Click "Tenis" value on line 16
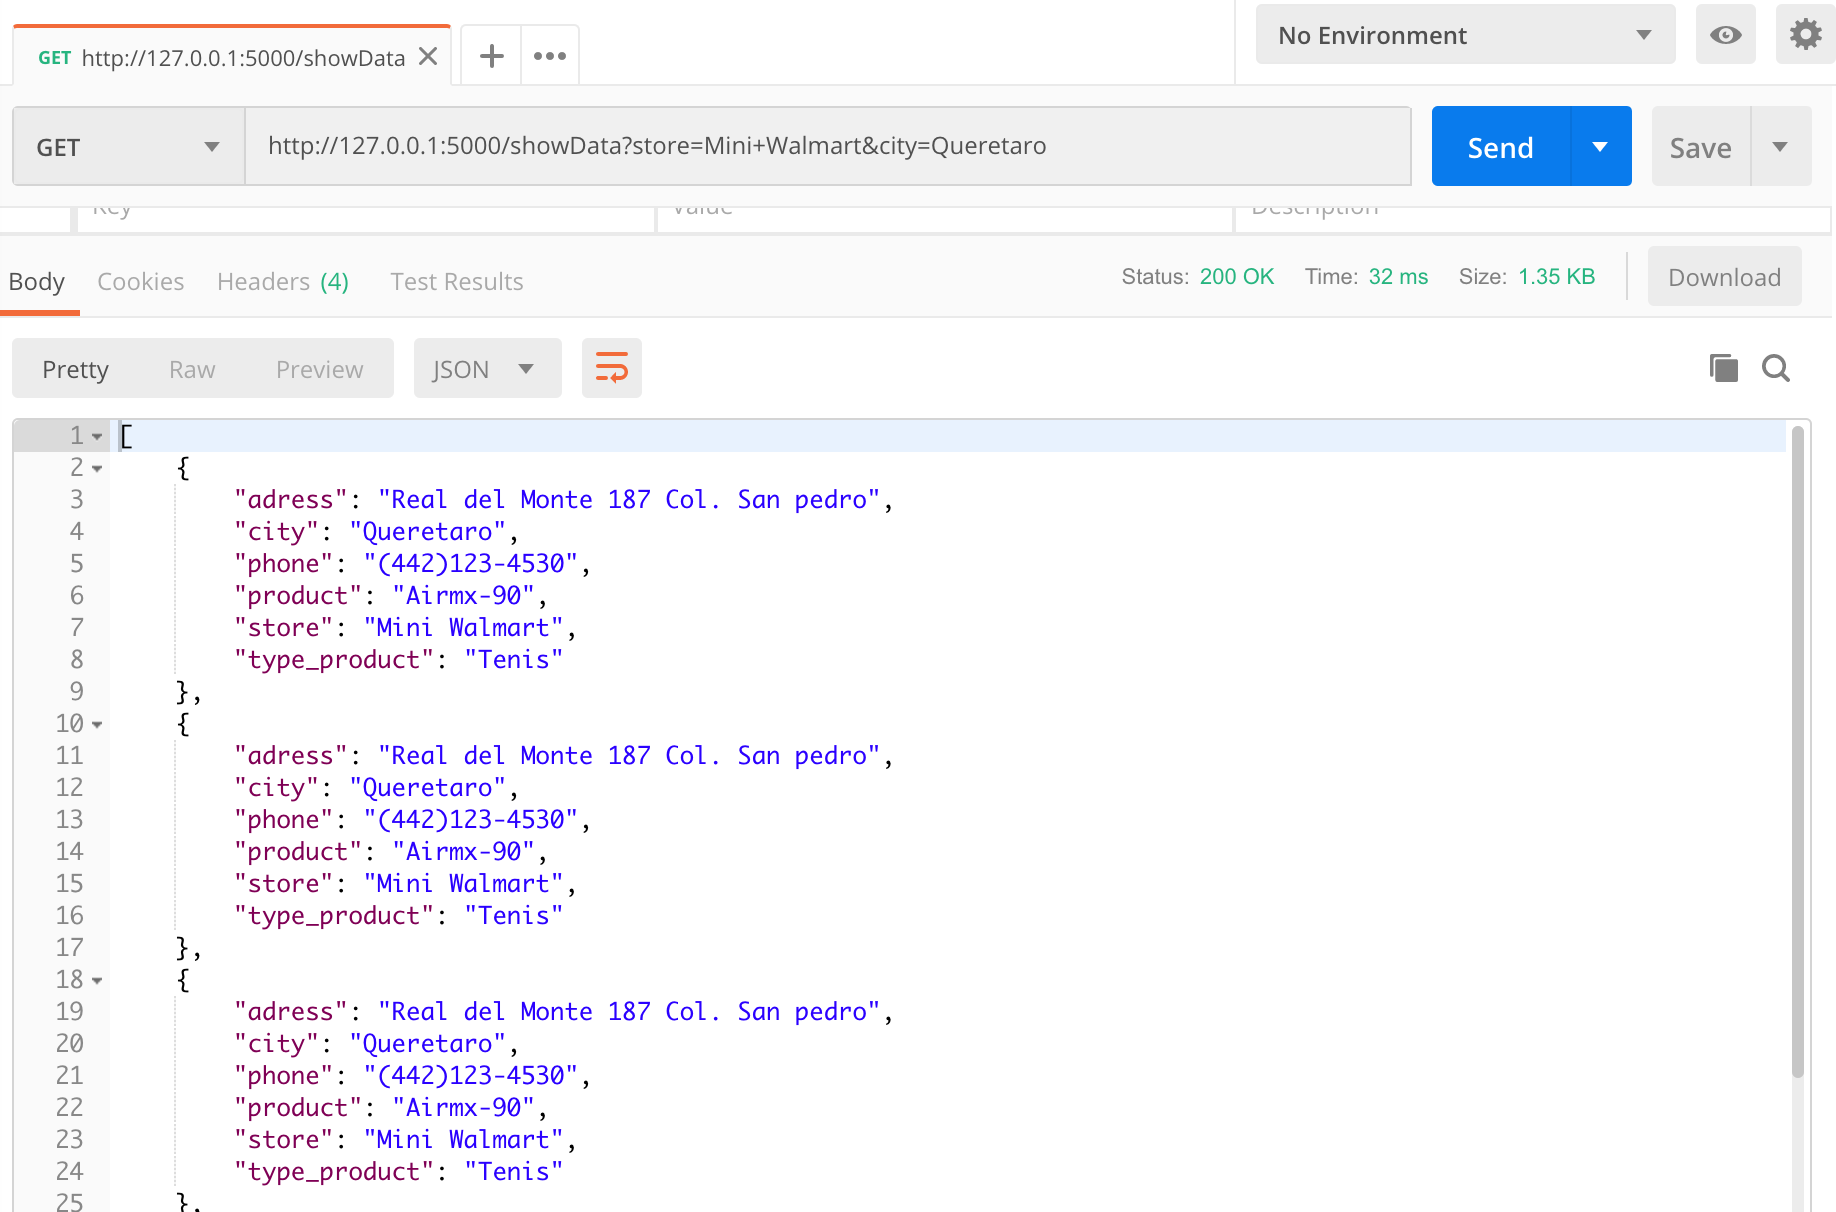Screen dimensions: 1836x1212 [x=514, y=916]
